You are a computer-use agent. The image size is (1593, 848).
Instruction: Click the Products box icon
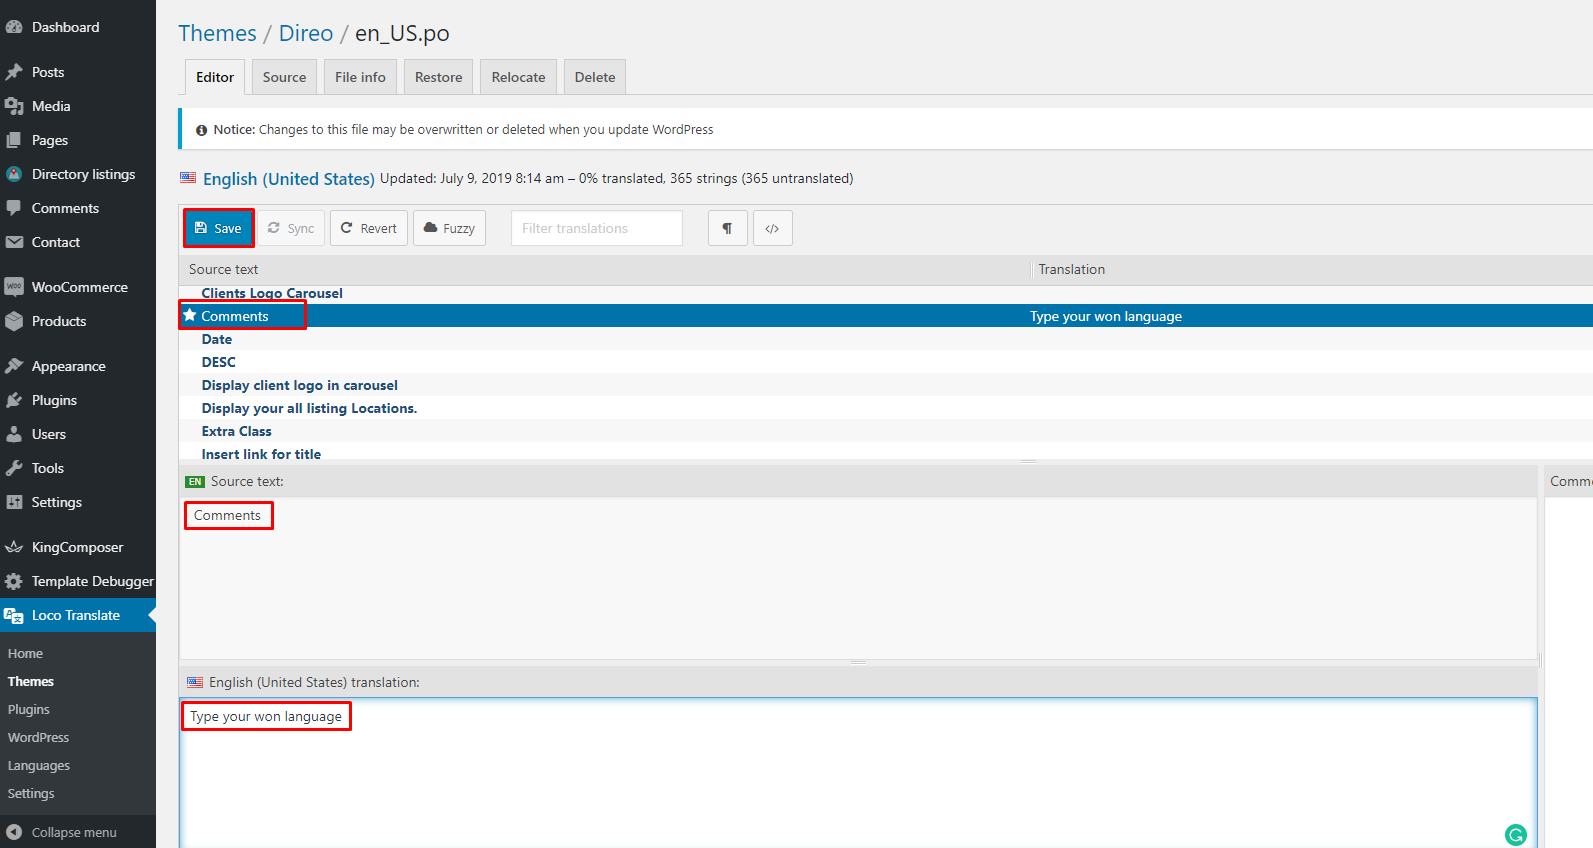14,321
